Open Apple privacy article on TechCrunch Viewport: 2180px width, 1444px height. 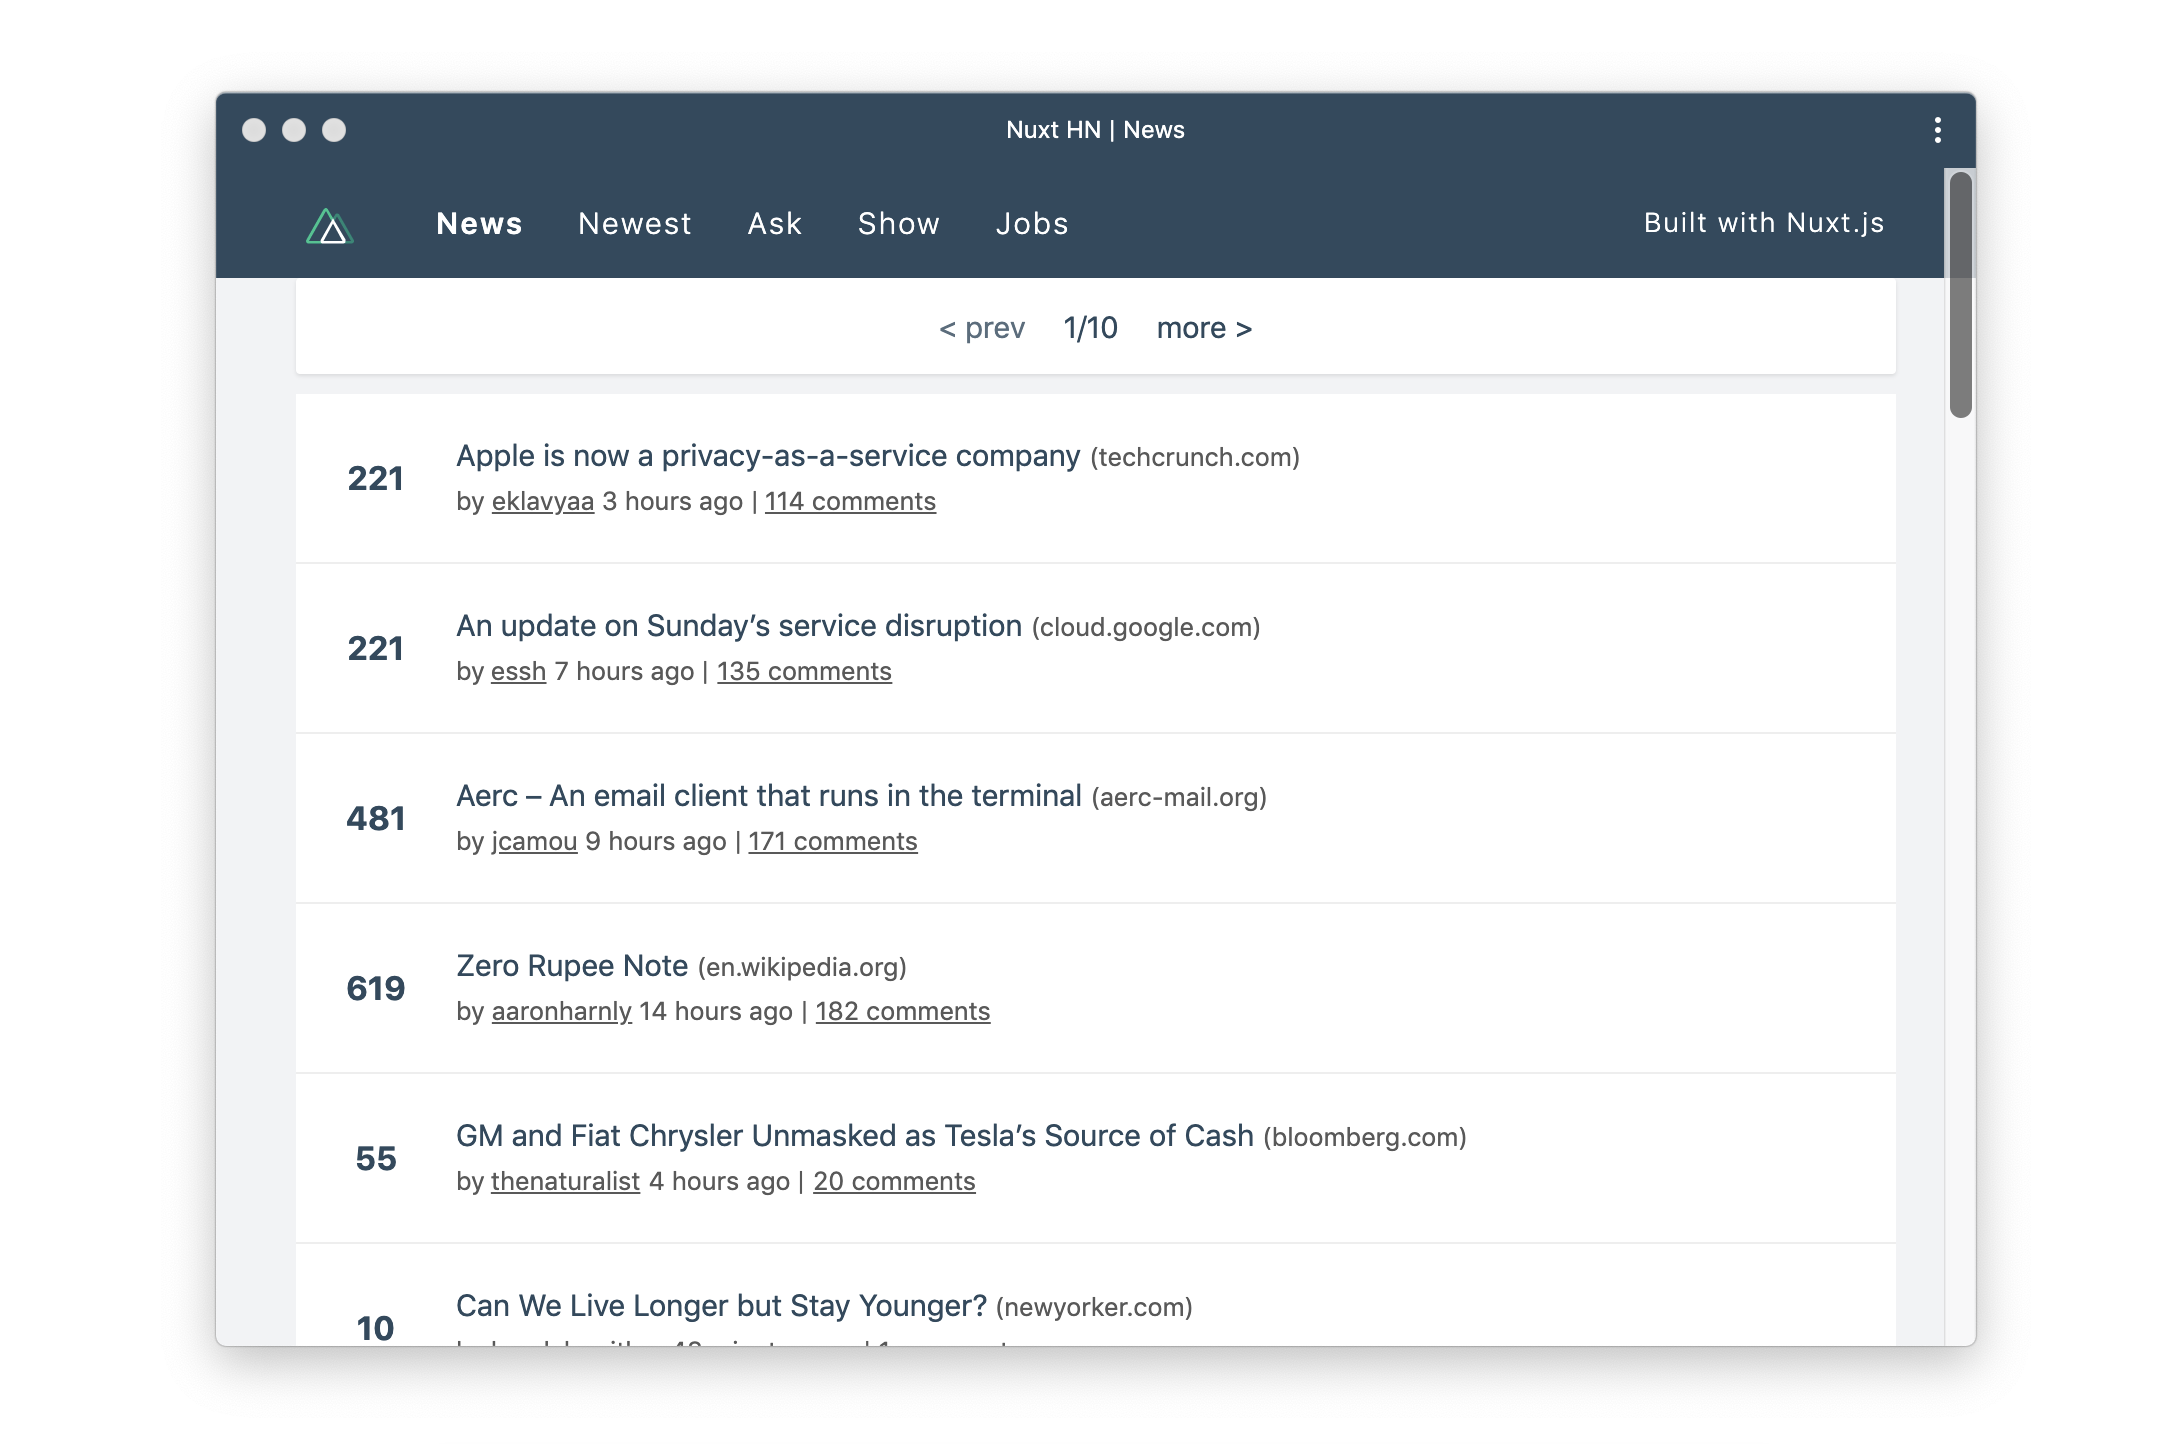pos(769,454)
